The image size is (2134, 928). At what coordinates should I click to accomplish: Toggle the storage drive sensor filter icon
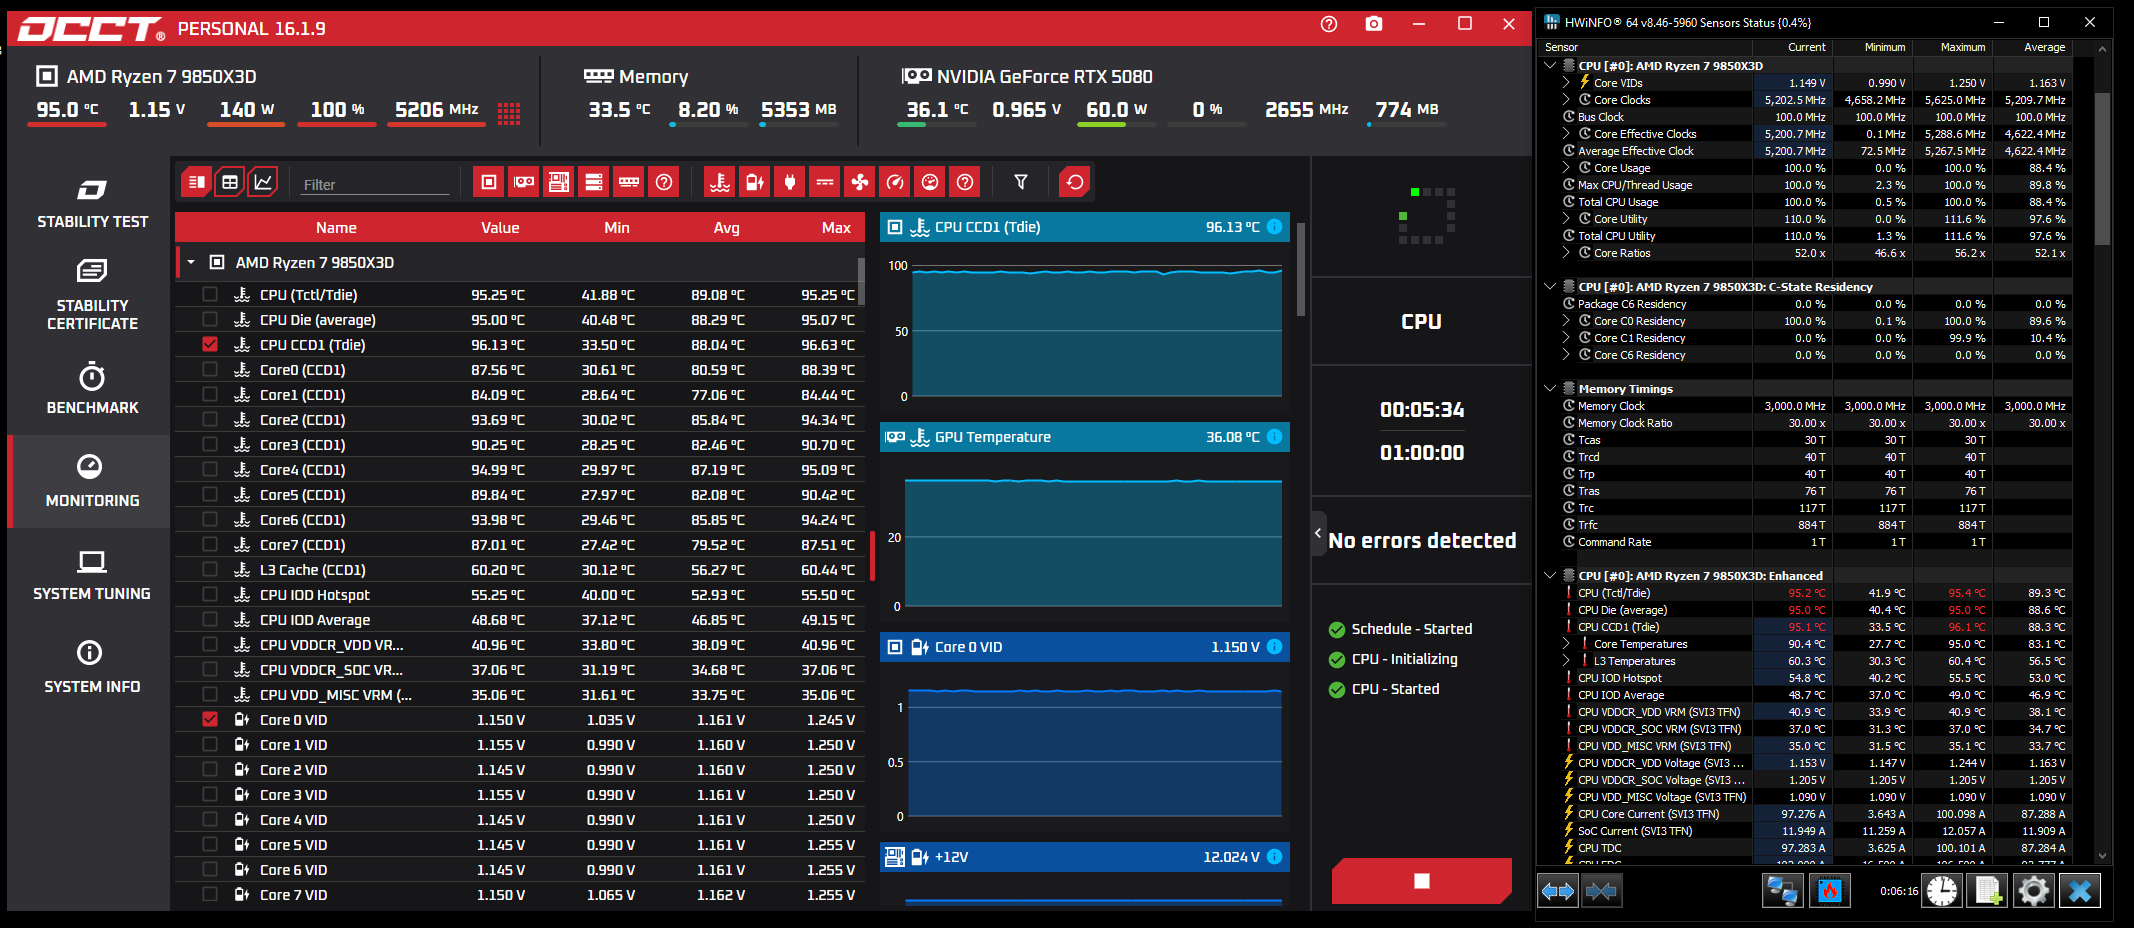(594, 182)
